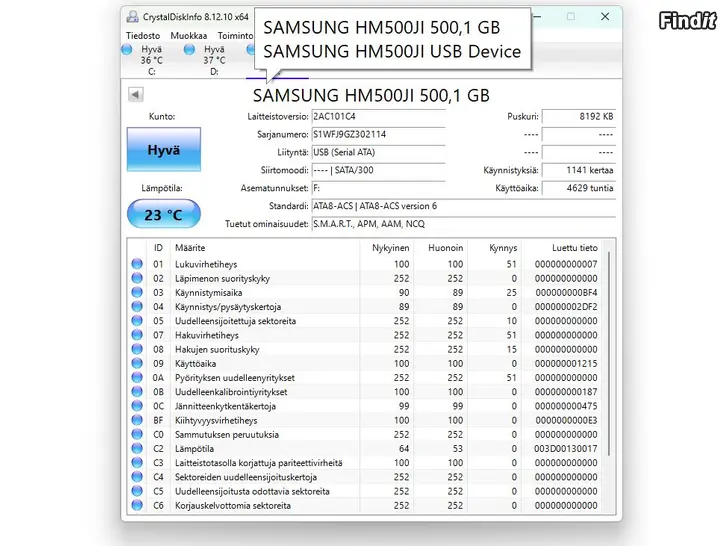Click status orb for 09 Käyttöaika

137,363
